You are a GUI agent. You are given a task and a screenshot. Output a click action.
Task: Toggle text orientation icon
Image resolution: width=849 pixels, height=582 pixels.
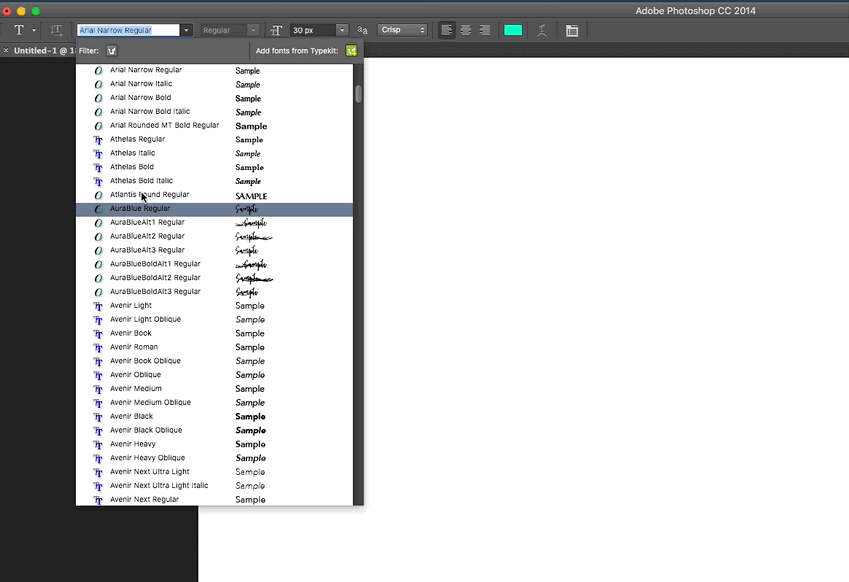point(56,30)
